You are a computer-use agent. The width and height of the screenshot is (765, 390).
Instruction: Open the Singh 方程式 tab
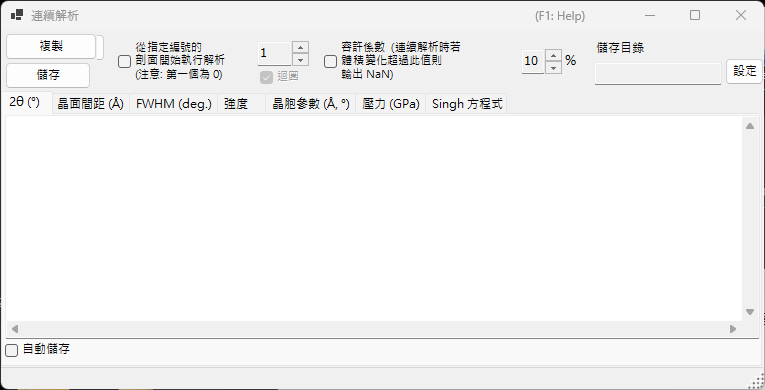(x=466, y=104)
